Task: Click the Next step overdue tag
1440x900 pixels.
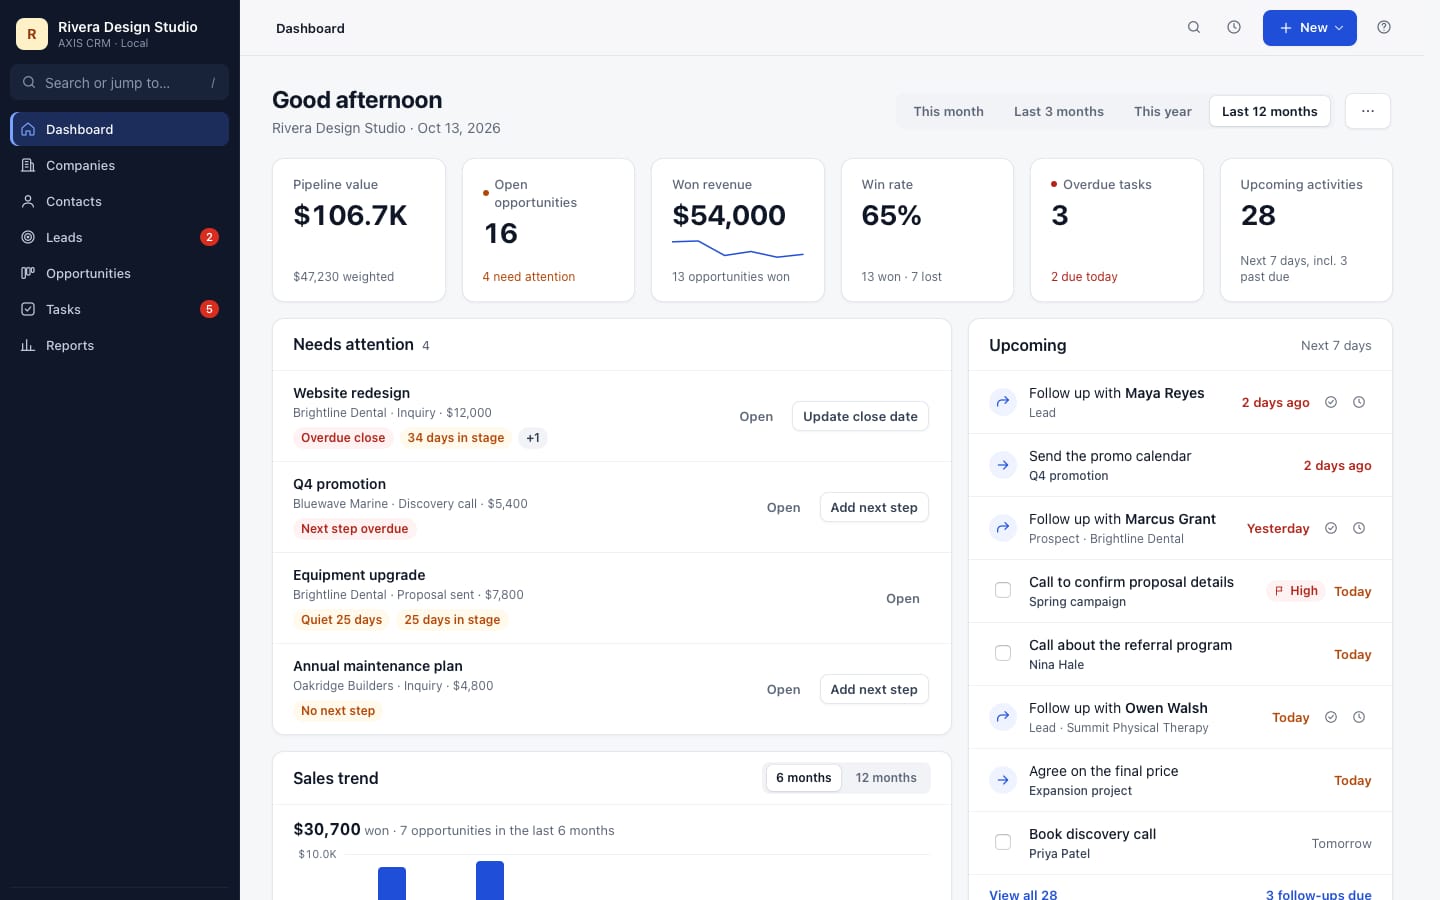Action: [x=355, y=529]
